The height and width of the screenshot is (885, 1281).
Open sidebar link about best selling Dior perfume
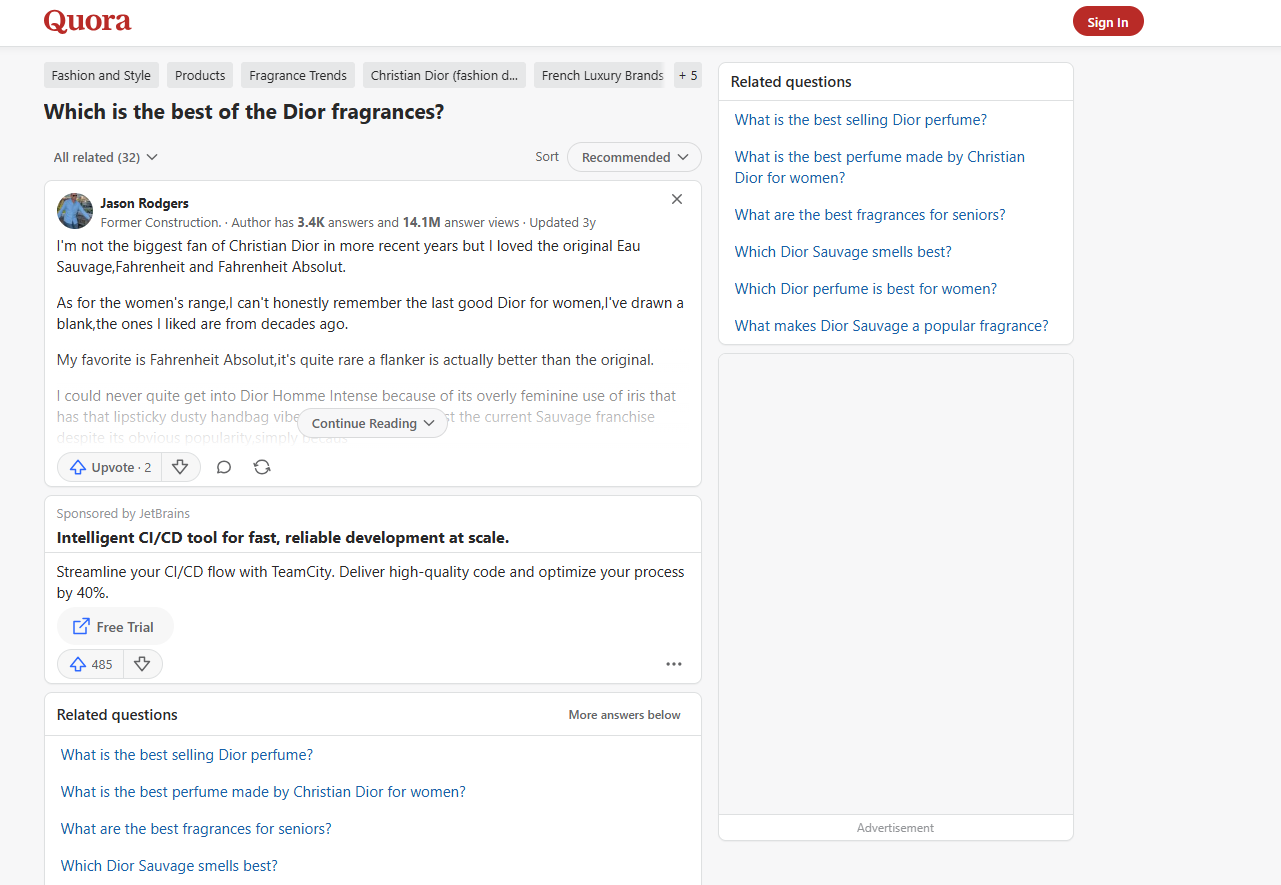point(861,120)
